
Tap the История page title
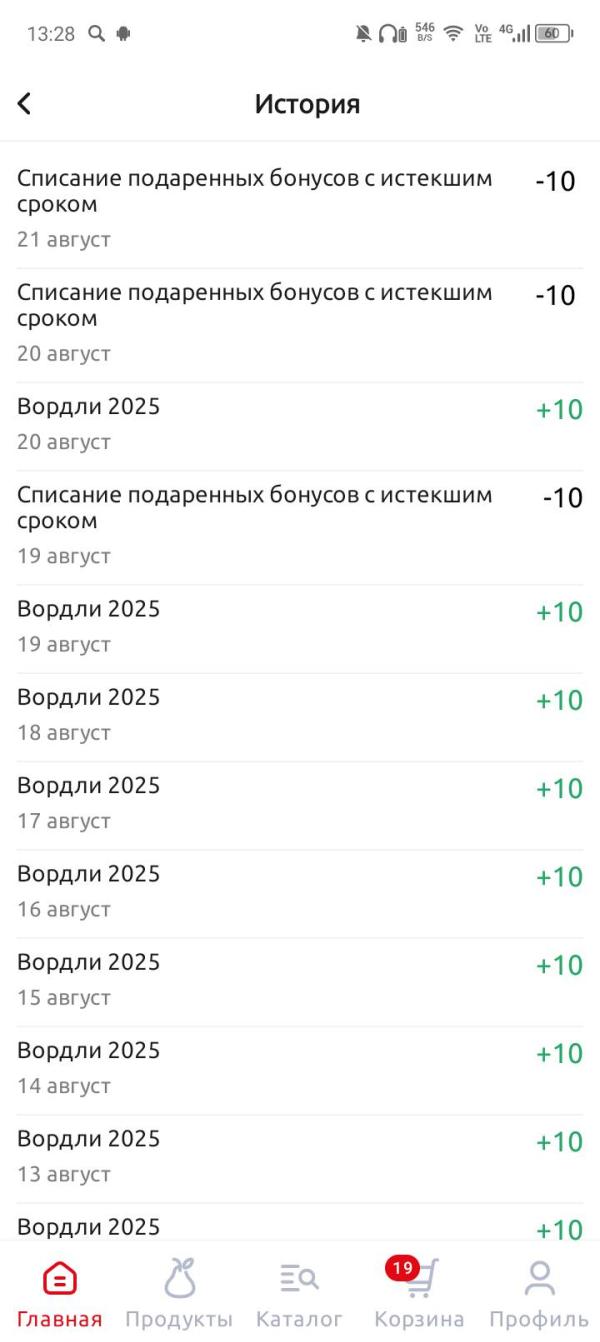(x=307, y=104)
